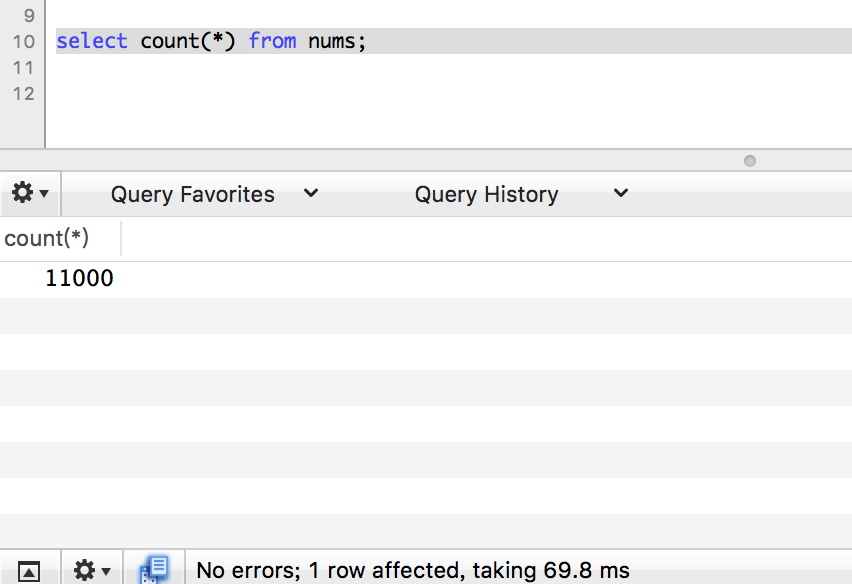
Task: Click the 'from' keyword in the query
Action: coord(272,41)
